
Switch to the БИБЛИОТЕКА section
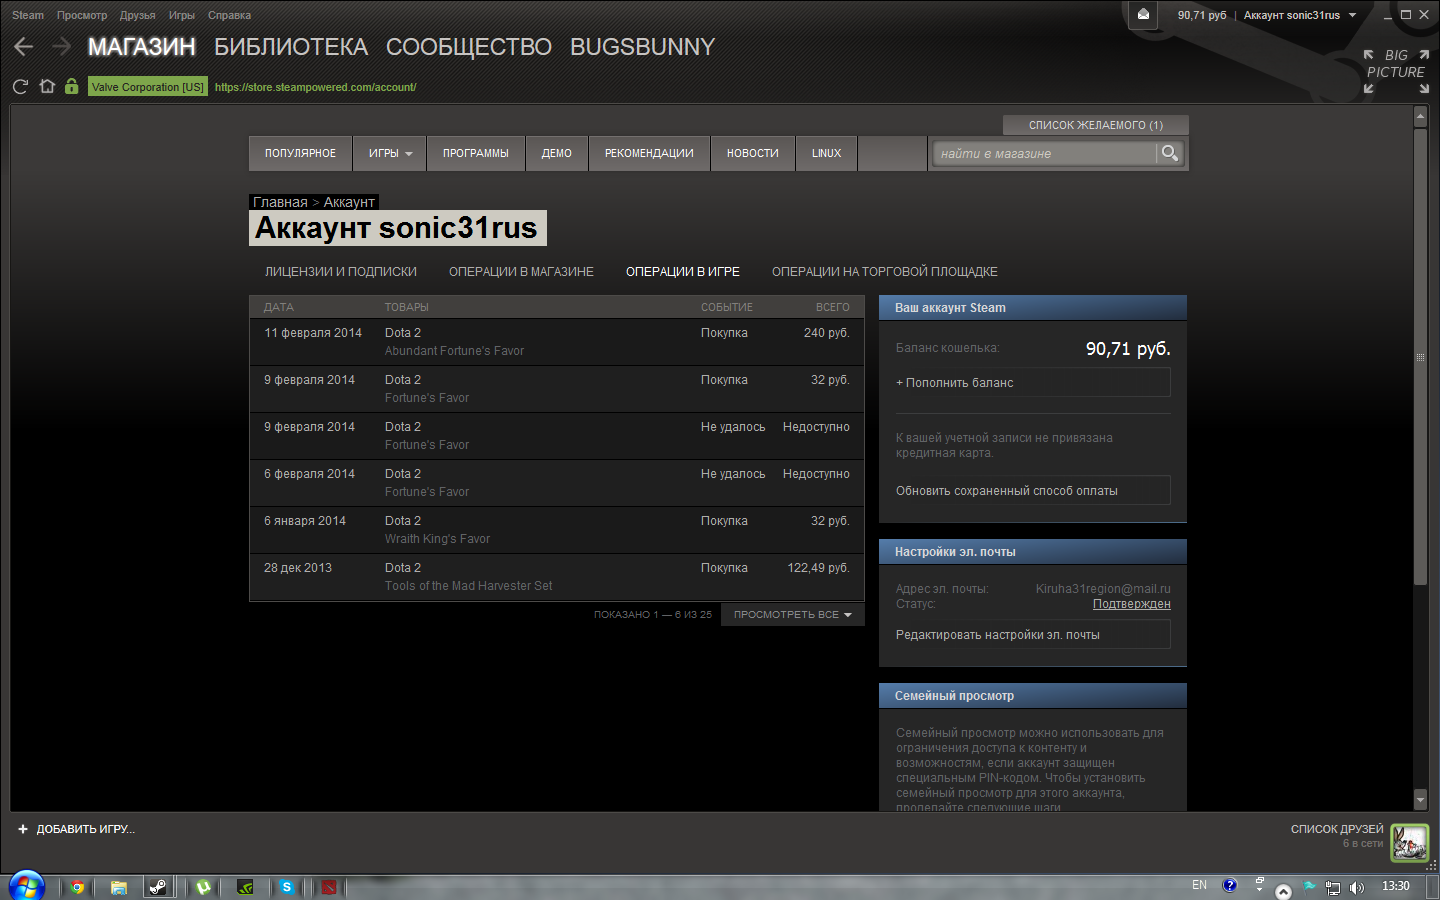pos(291,47)
